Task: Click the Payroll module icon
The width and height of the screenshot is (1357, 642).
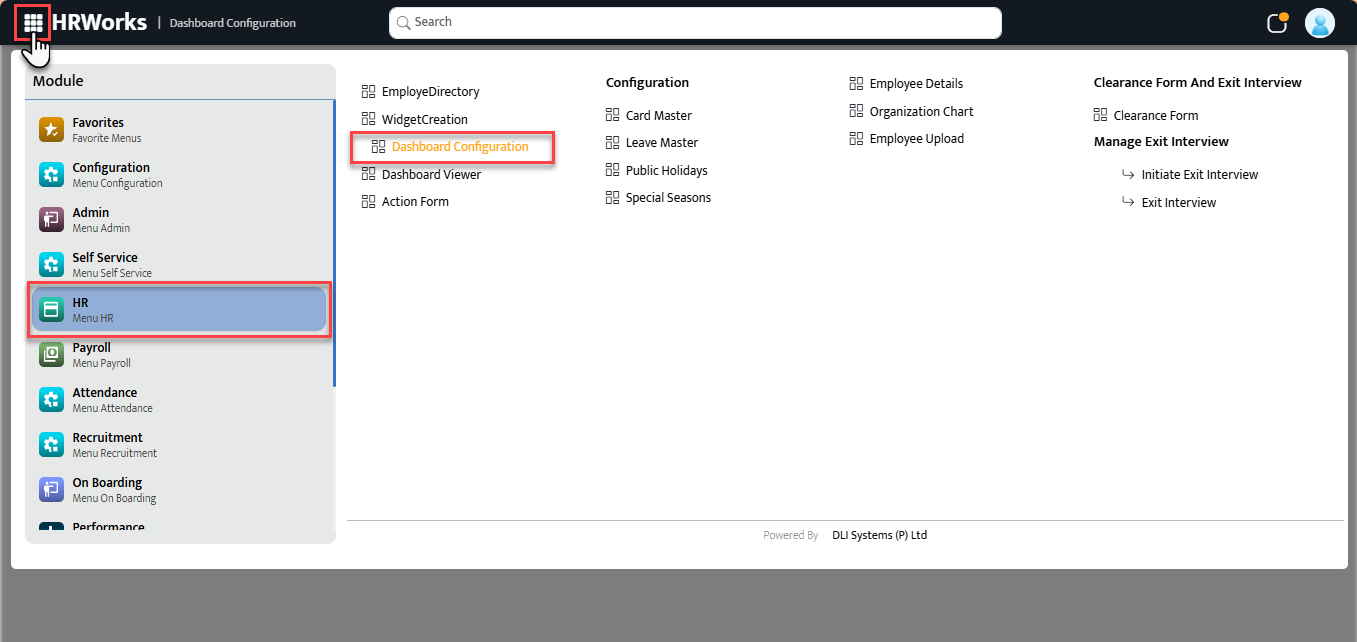Action: [x=51, y=355]
